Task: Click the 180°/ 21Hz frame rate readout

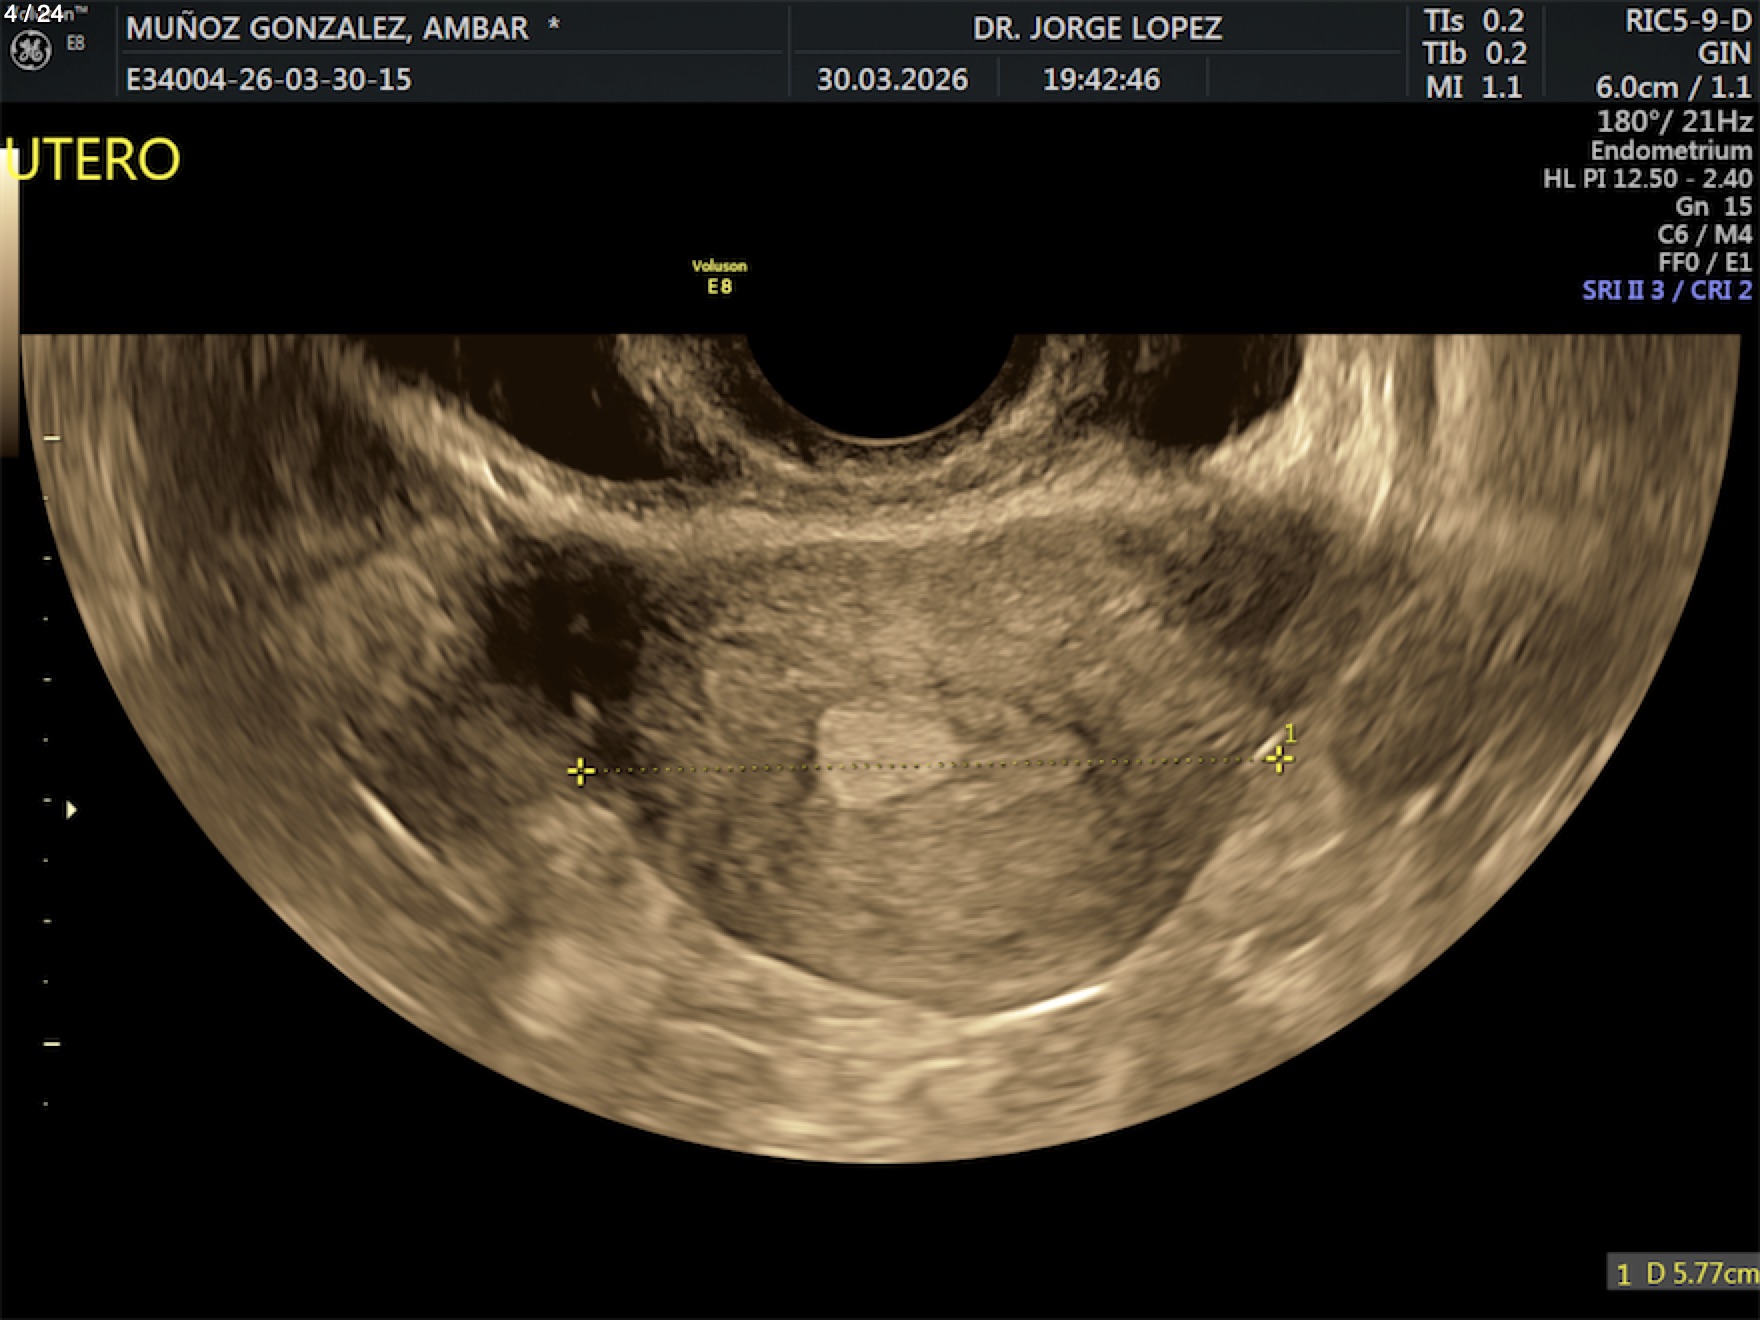Action: pos(1673,122)
